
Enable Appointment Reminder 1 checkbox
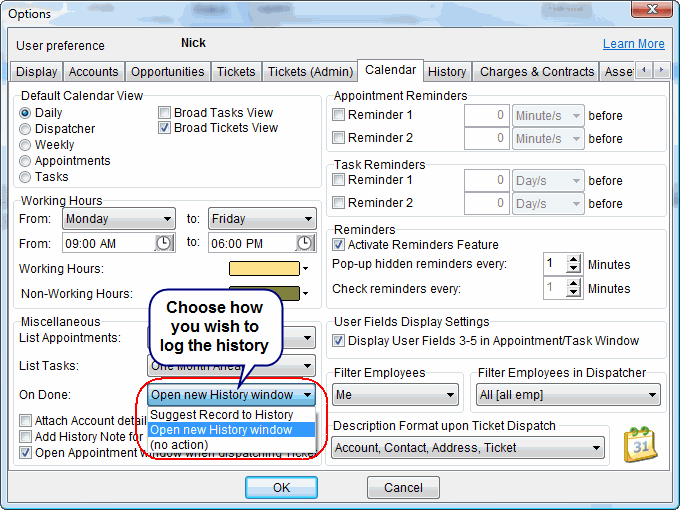tap(340, 116)
